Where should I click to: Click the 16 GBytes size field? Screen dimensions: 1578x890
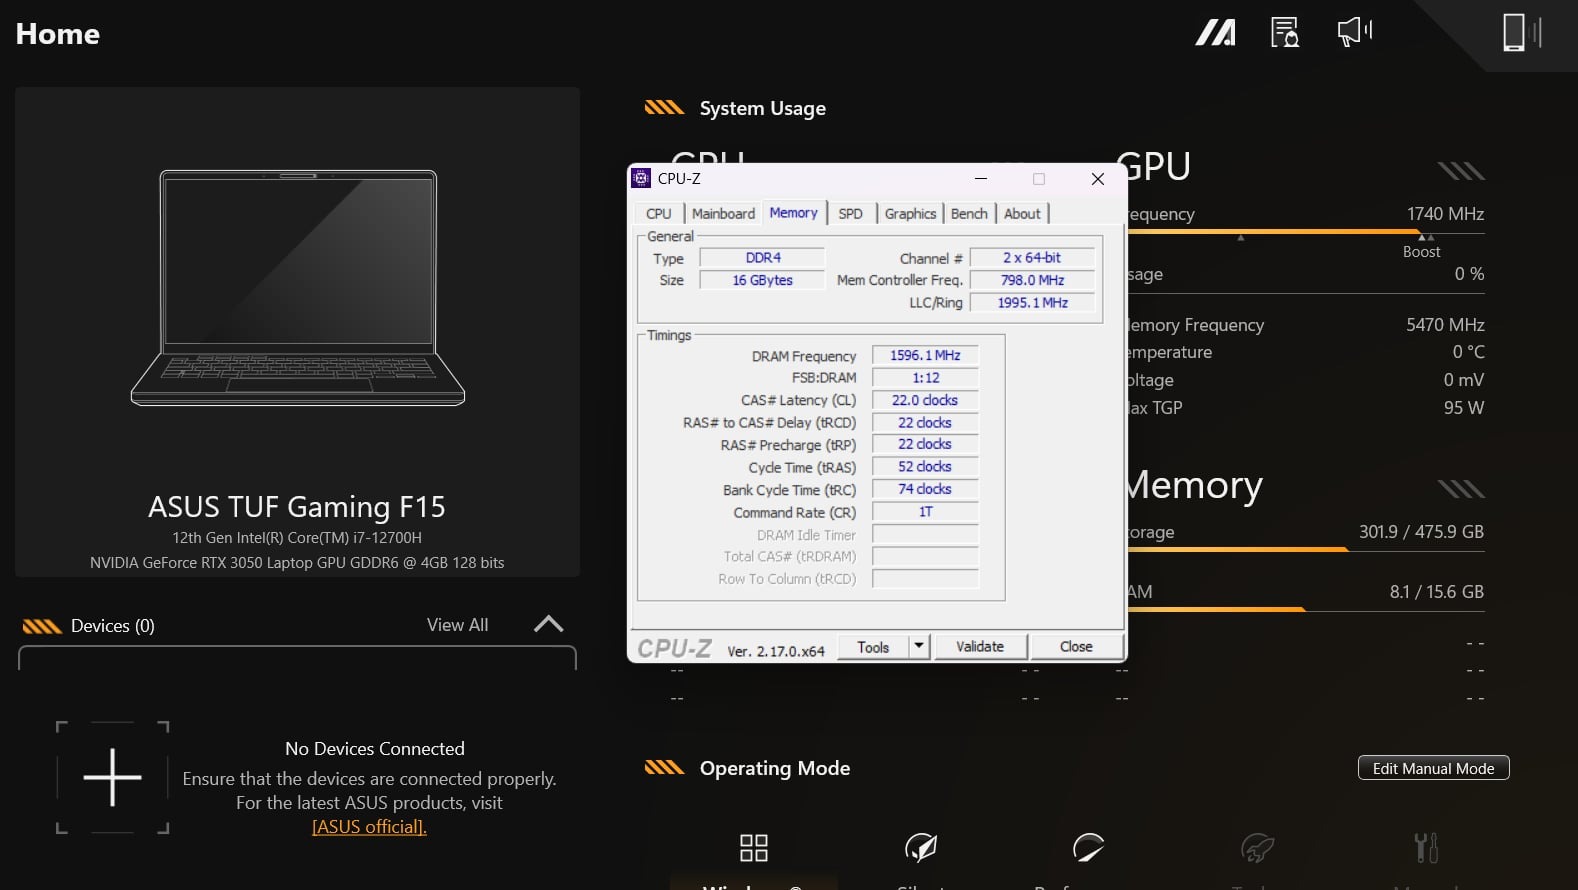(762, 280)
